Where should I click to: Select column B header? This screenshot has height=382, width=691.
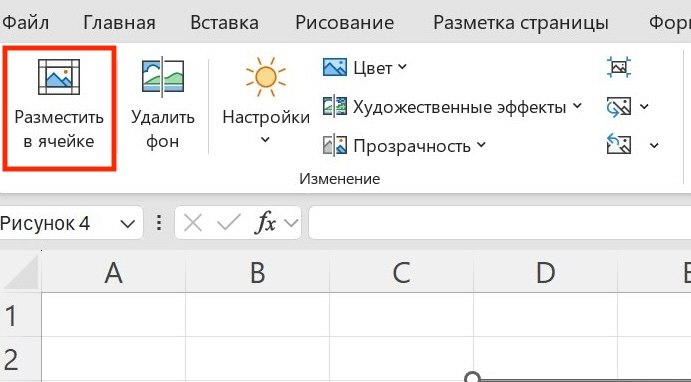click(x=257, y=273)
